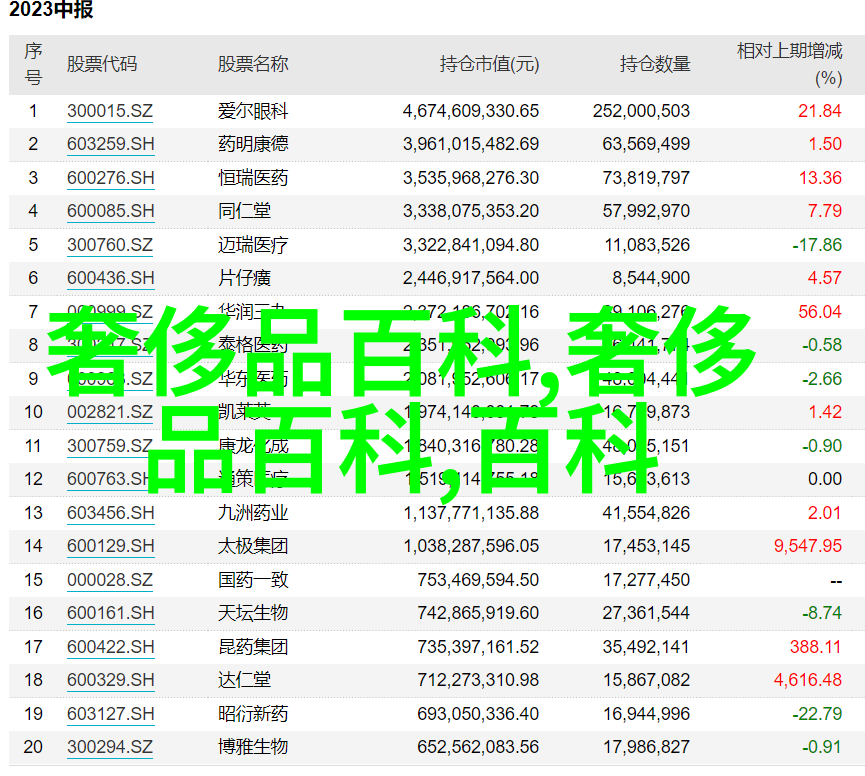Viewport: 865px width, 776px height.
Task: Click the -22.79 percent change value
Action: pyautogui.click(x=817, y=714)
